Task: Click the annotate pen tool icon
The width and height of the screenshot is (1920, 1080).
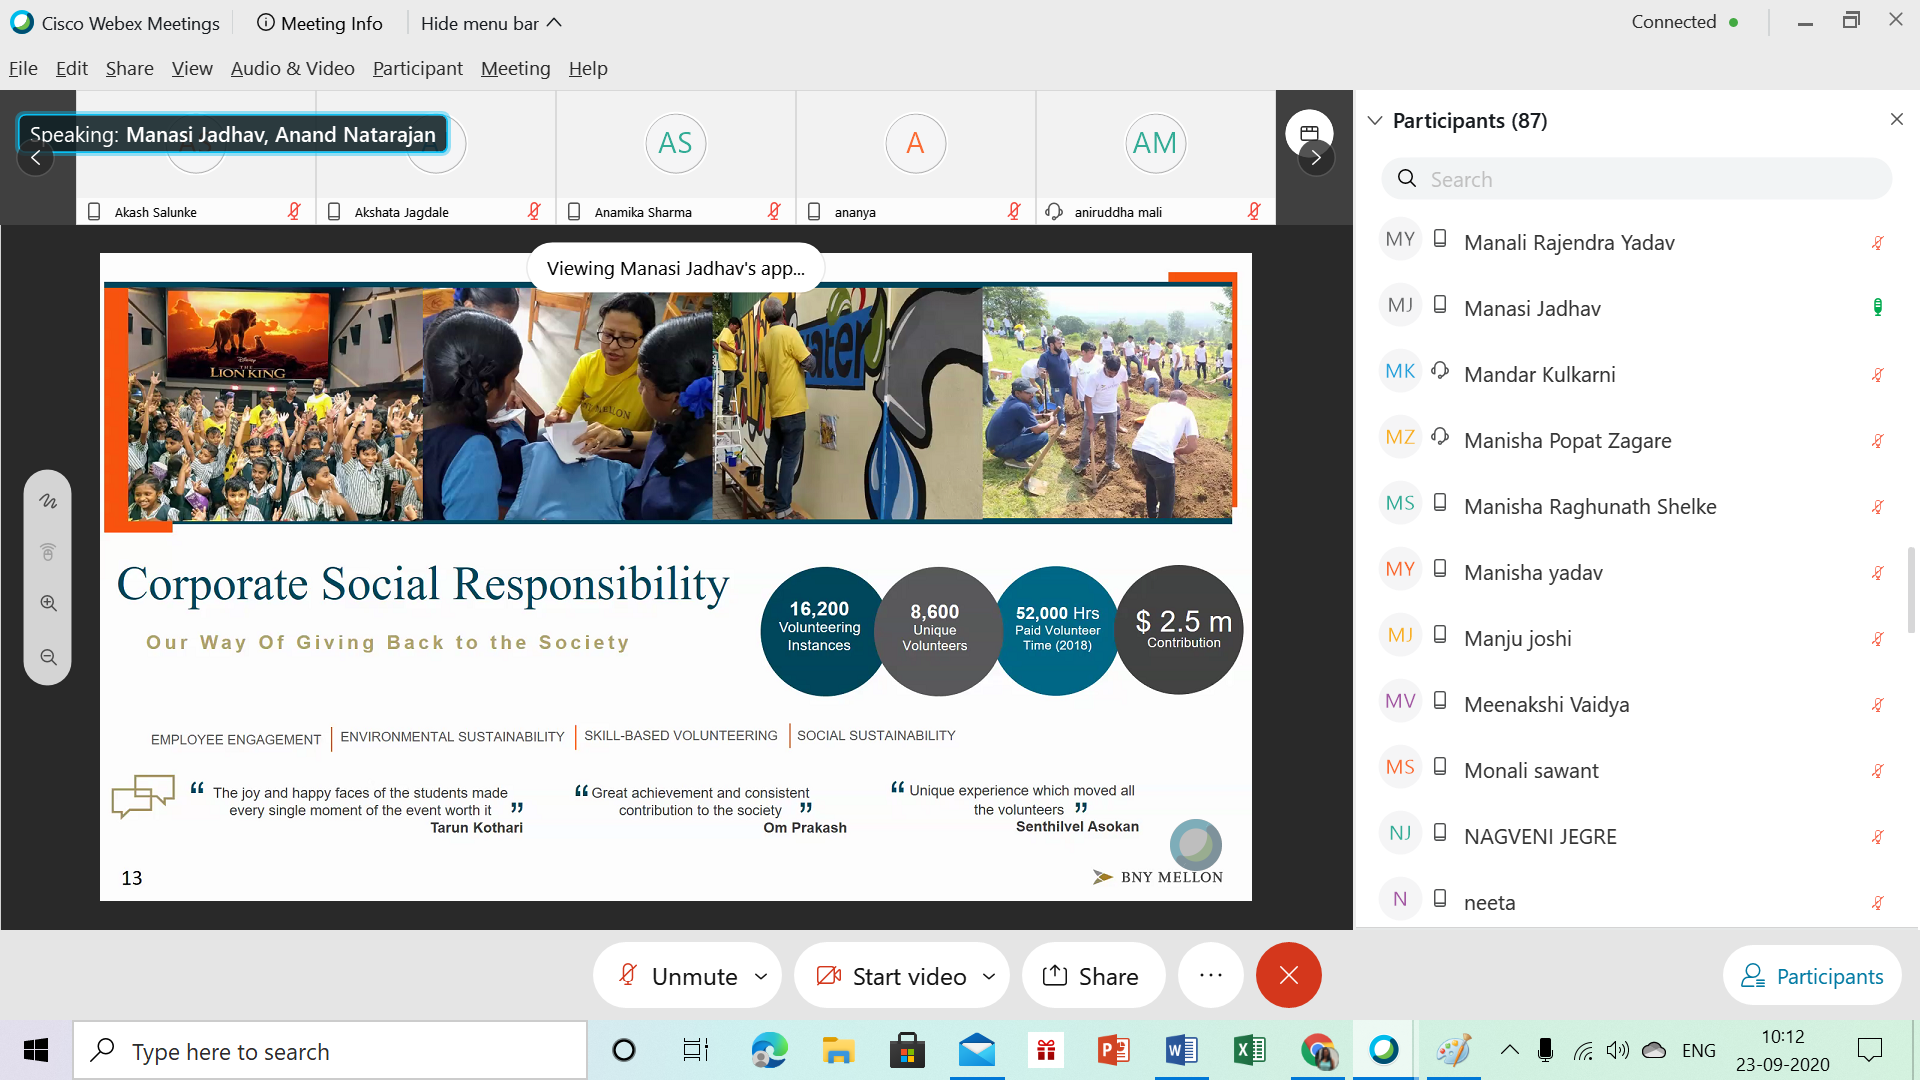Action: pyautogui.click(x=48, y=501)
